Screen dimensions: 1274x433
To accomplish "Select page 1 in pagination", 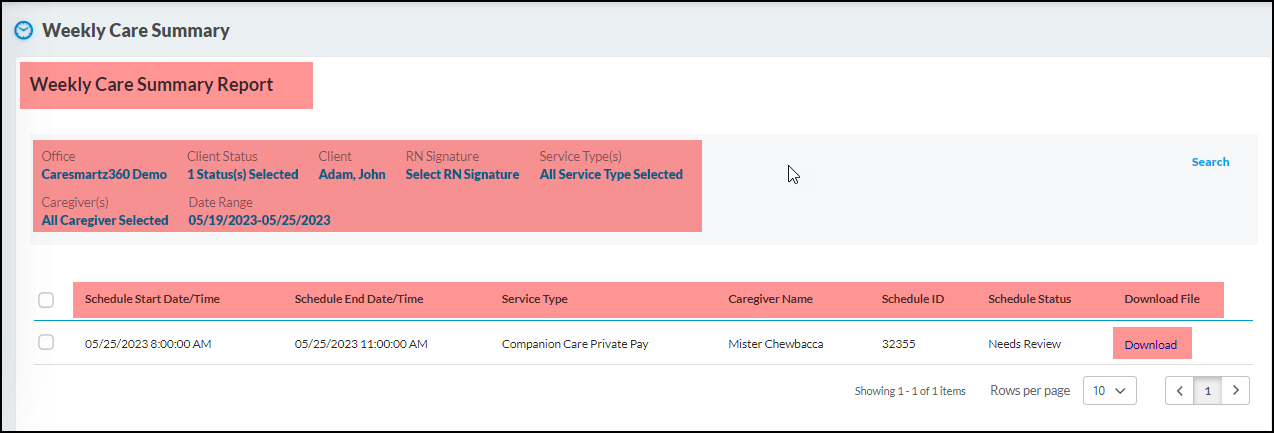I will 1208,391.
